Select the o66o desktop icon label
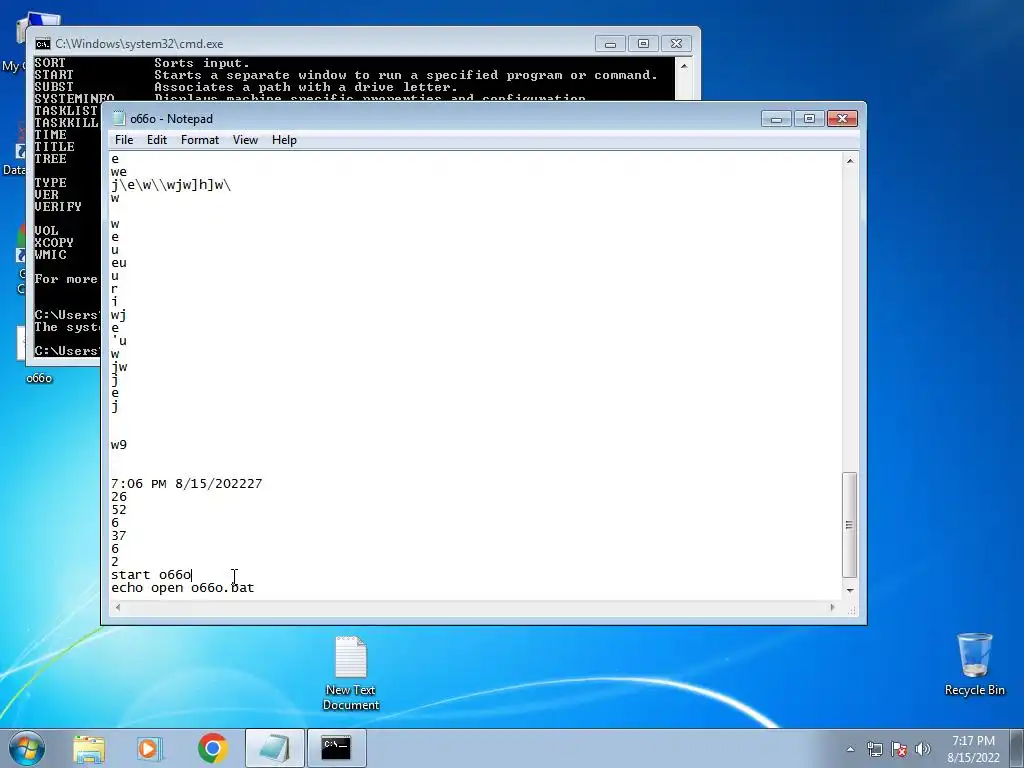1024x768 pixels. click(39, 378)
